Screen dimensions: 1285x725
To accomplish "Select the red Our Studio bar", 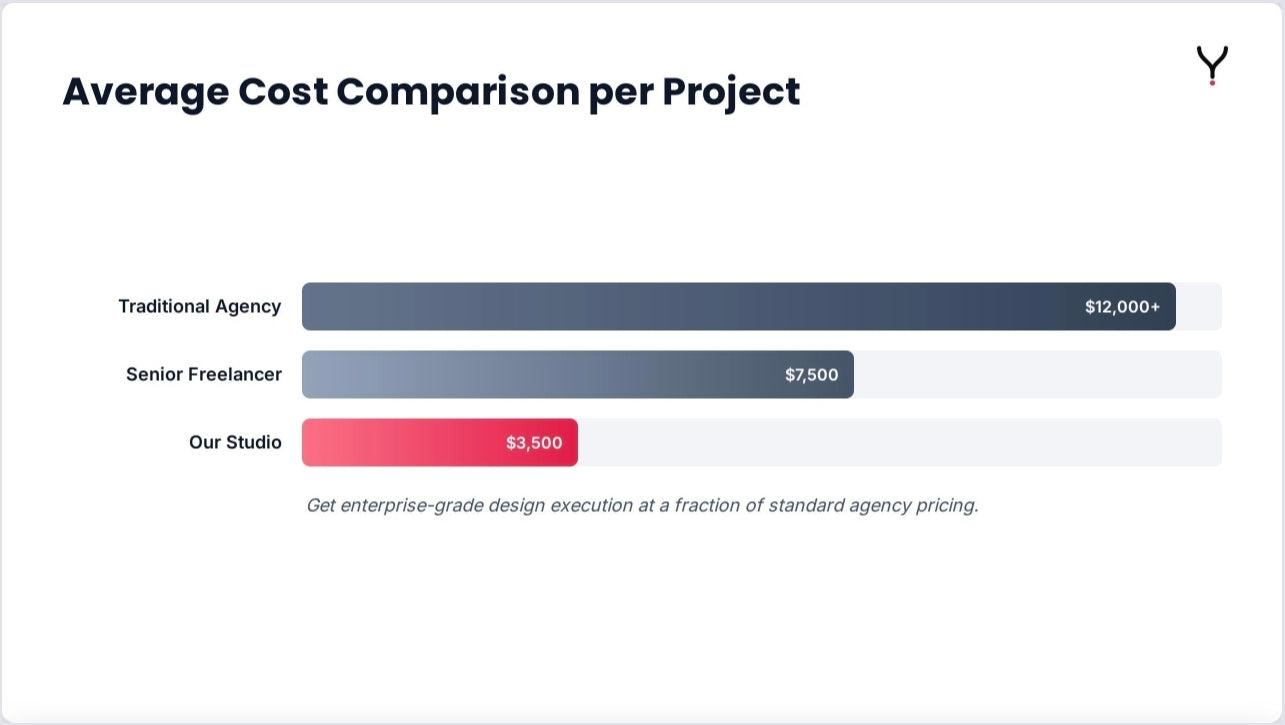I will pos(440,442).
